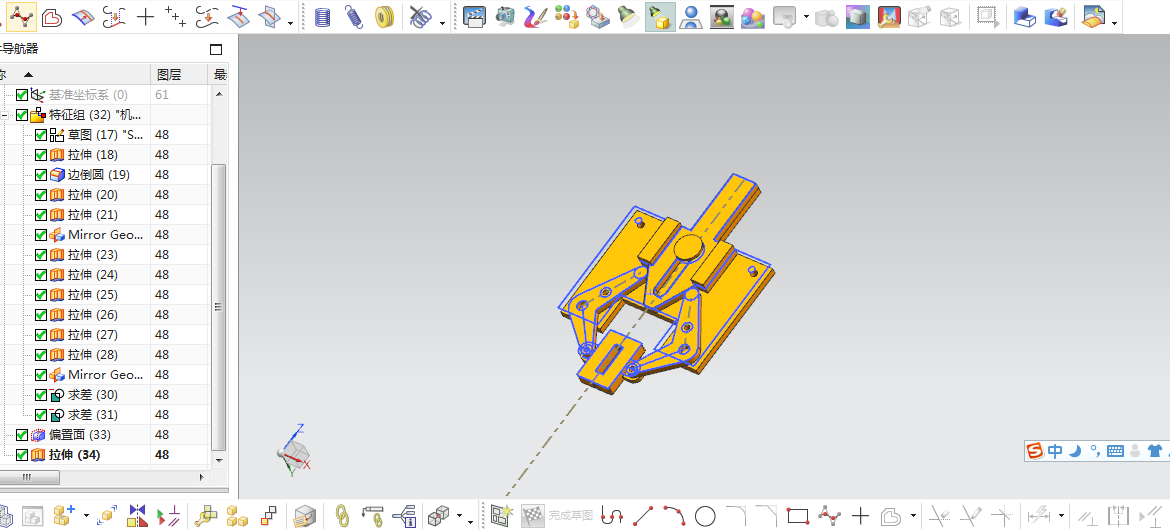Click the colored balls materials icon
Image resolution: width=1170 pixels, height=530 pixels.
(567, 16)
